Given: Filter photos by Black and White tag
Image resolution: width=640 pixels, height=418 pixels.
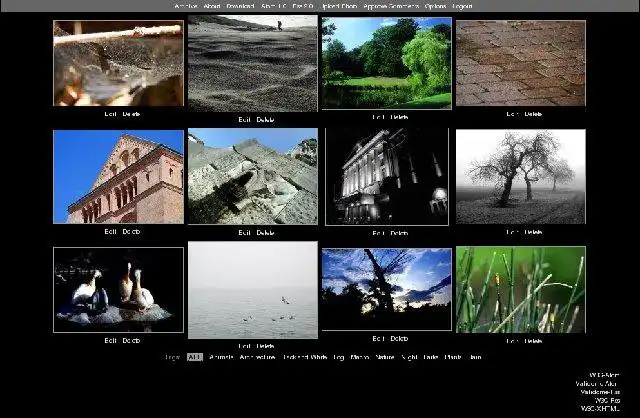Looking at the screenshot, I should pyautogui.click(x=305, y=357).
